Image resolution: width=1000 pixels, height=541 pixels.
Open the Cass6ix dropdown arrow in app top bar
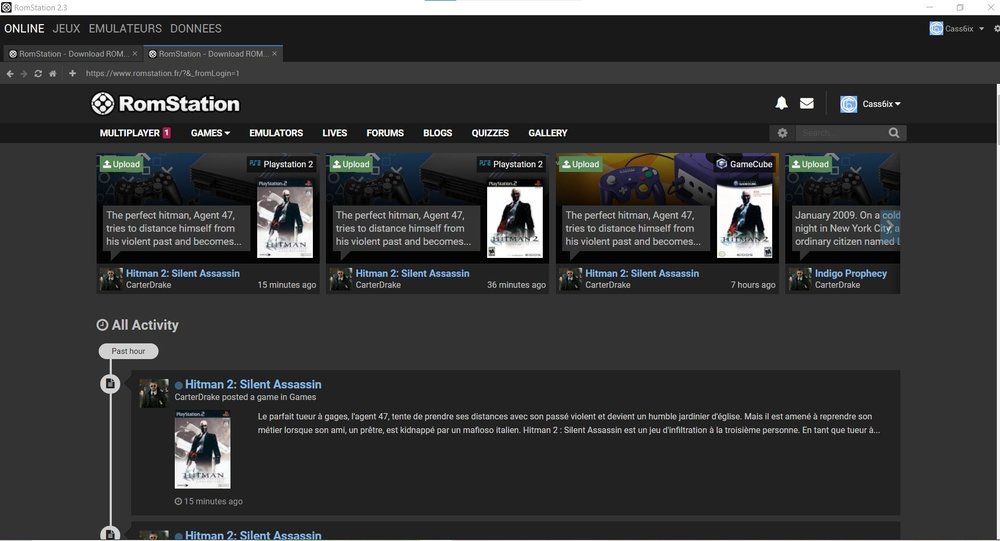(x=982, y=28)
